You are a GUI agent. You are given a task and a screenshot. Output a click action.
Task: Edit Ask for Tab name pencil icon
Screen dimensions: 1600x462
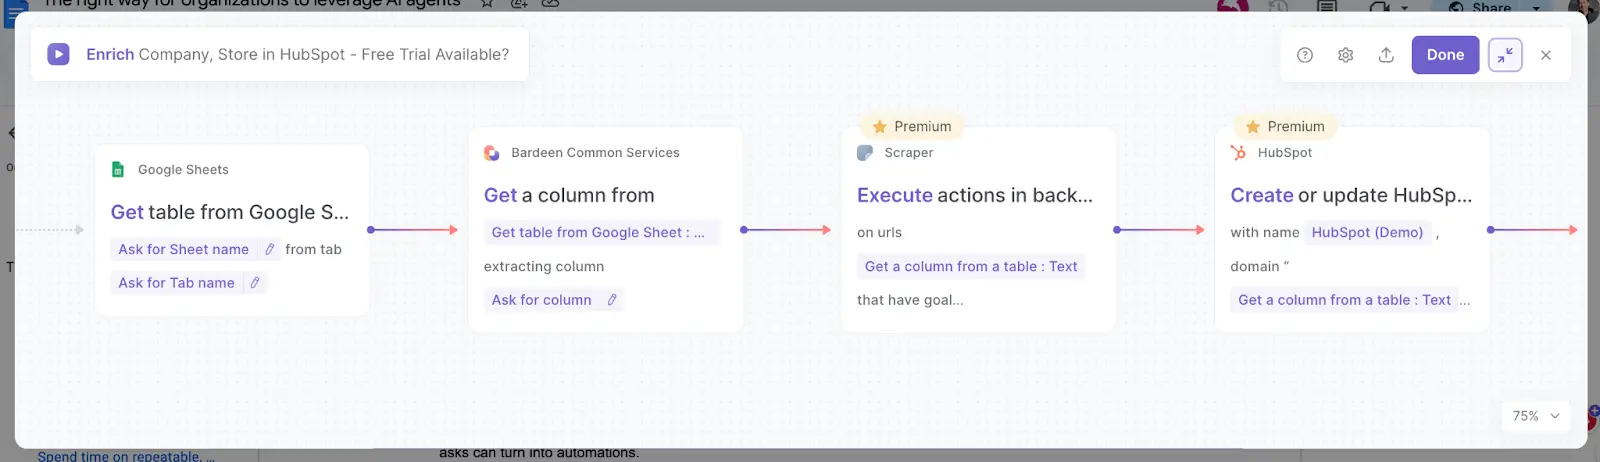click(x=255, y=283)
